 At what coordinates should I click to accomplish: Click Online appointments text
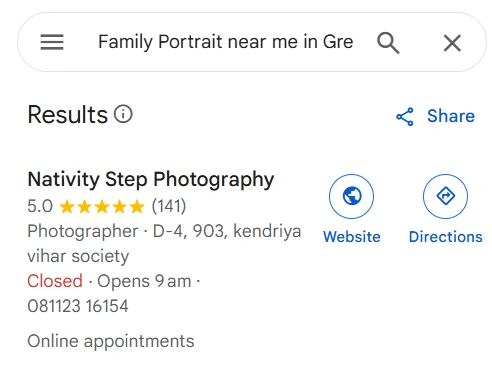(x=111, y=341)
